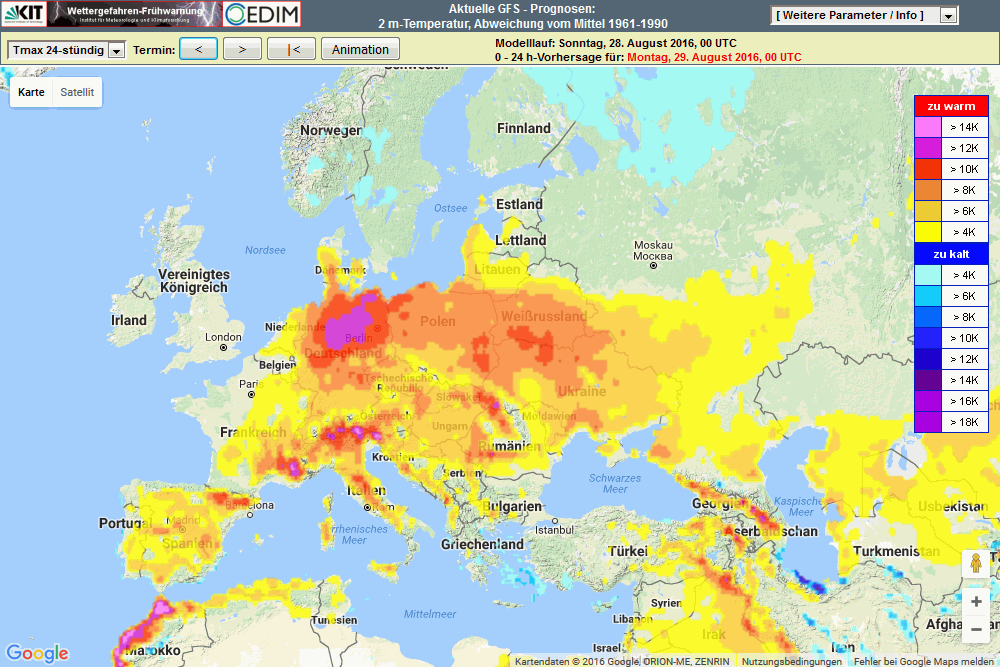This screenshot has height=667, width=1000.
Task: Click the Polen country label
Action: 438,321
